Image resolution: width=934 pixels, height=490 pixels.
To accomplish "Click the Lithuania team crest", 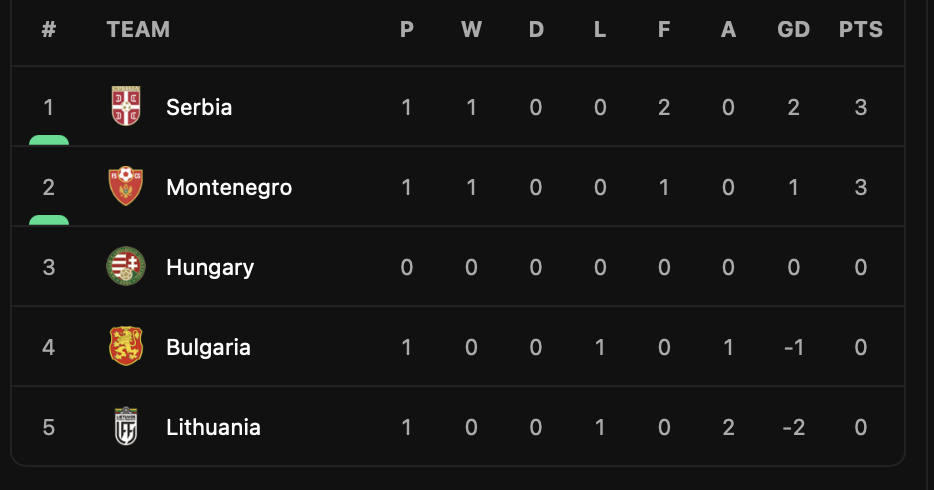I will (126, 426).
